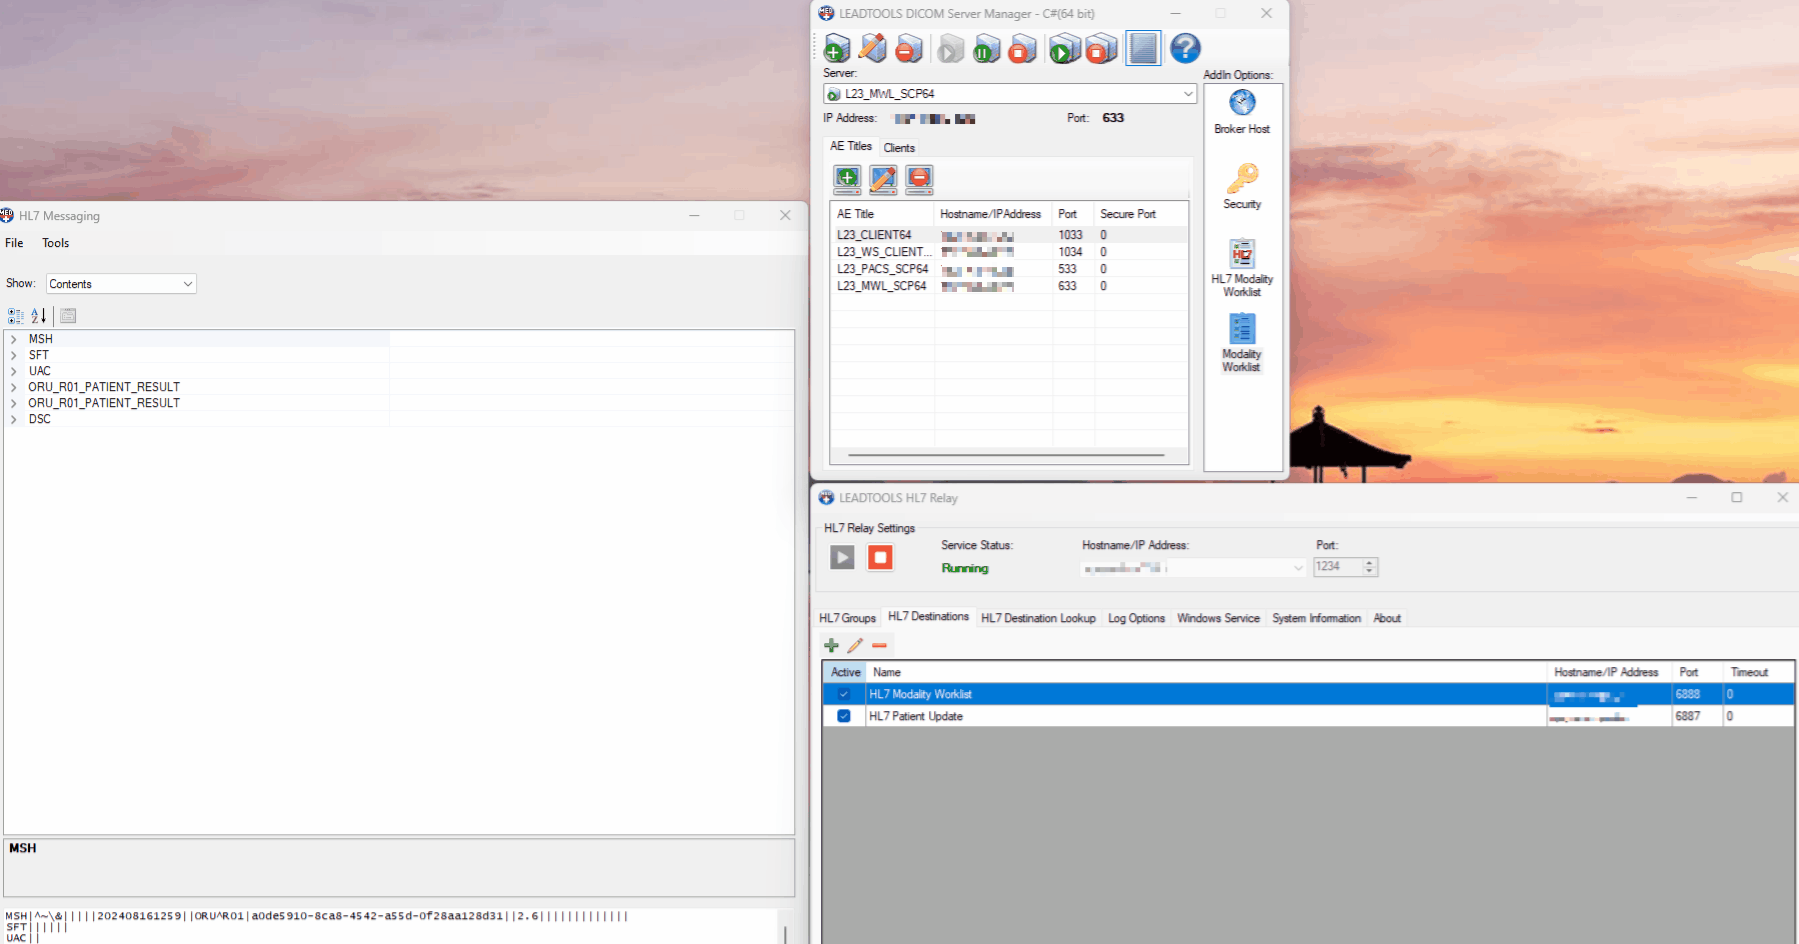This screenshot has height=944, width=1799.
Task: Expand the second ORU_R01_PATIENT_RESULT node
Action: tap(13, 403)
